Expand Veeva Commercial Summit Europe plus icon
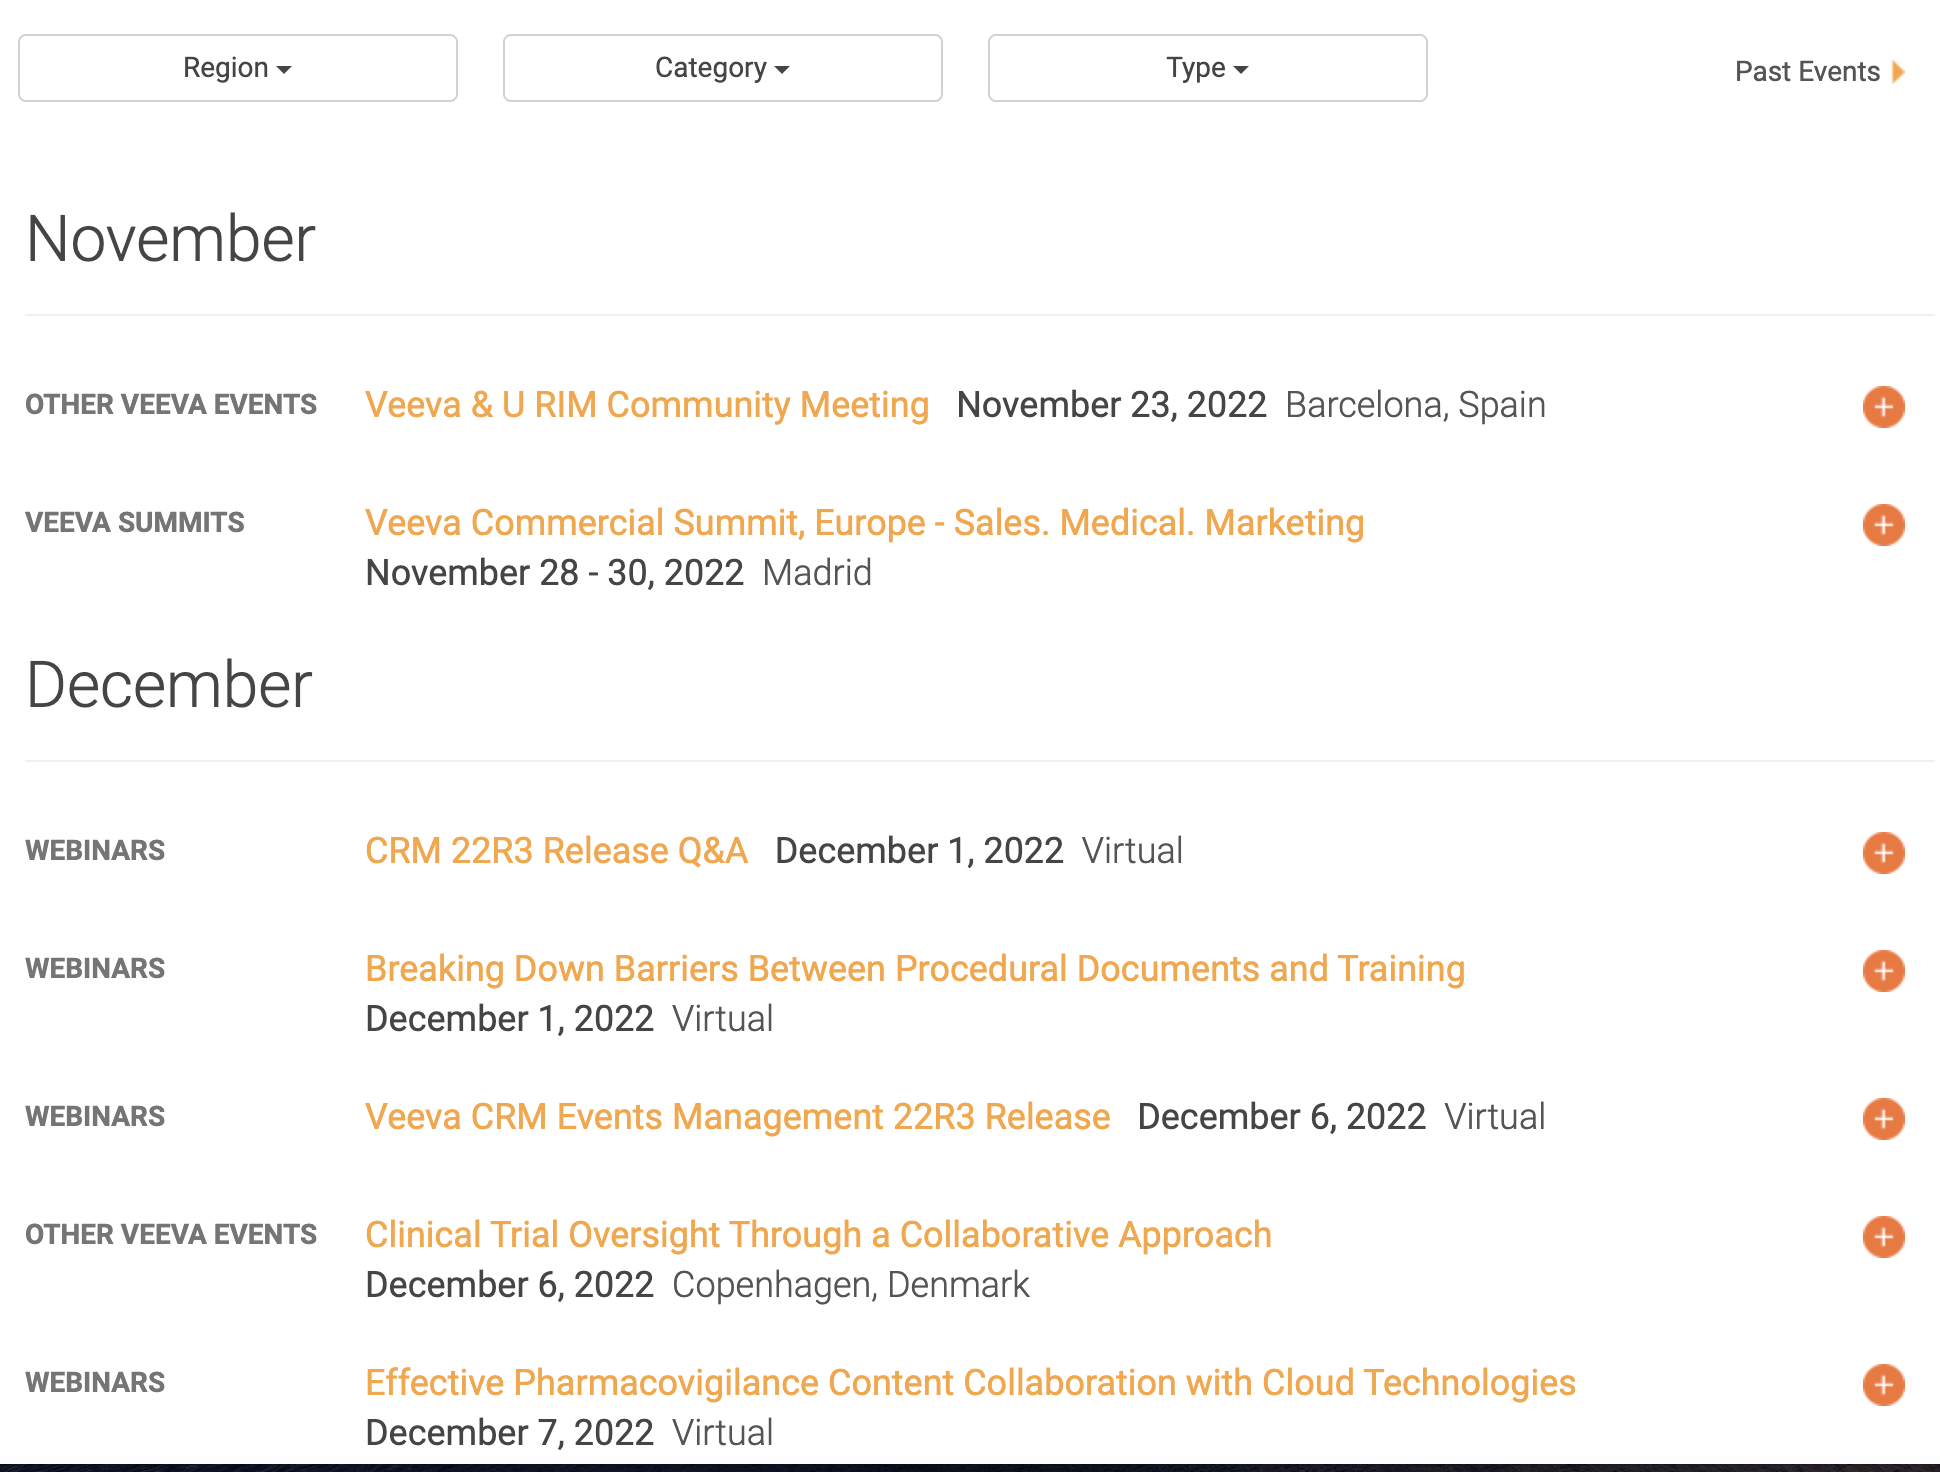 coord(1883,525)
